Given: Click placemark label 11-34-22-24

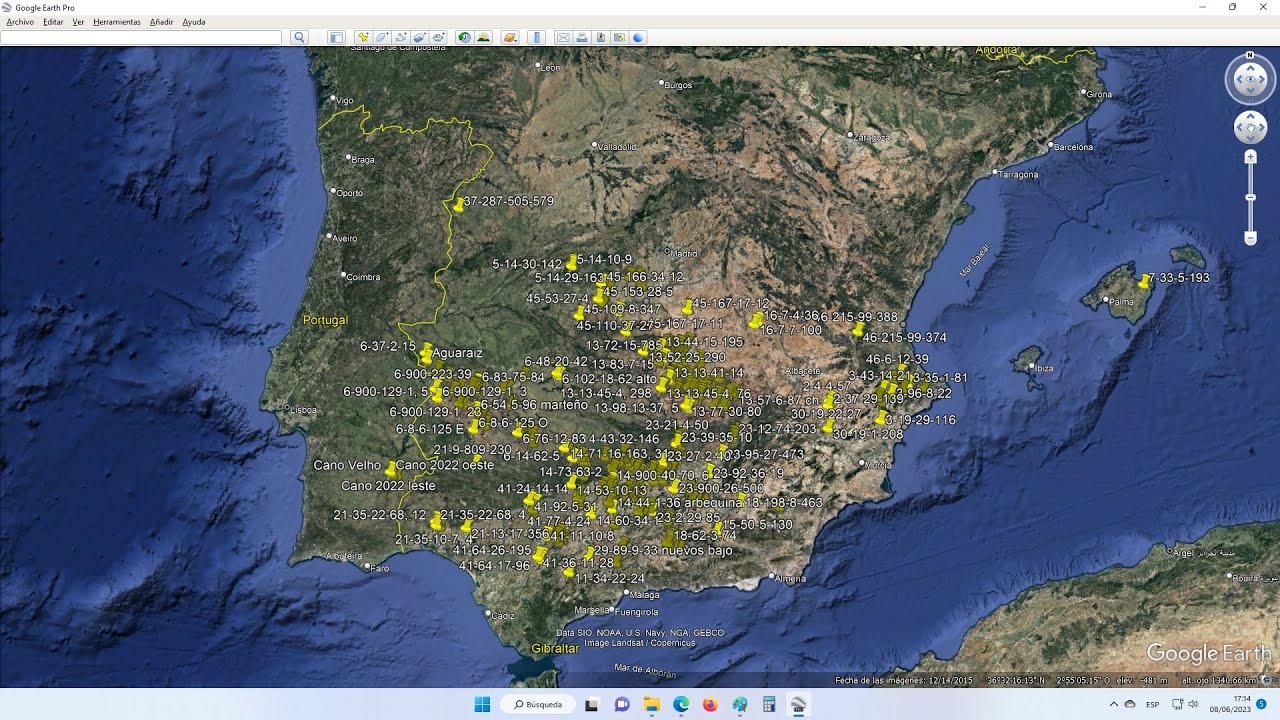Looking at the screenshot, I should pos(610,578).
